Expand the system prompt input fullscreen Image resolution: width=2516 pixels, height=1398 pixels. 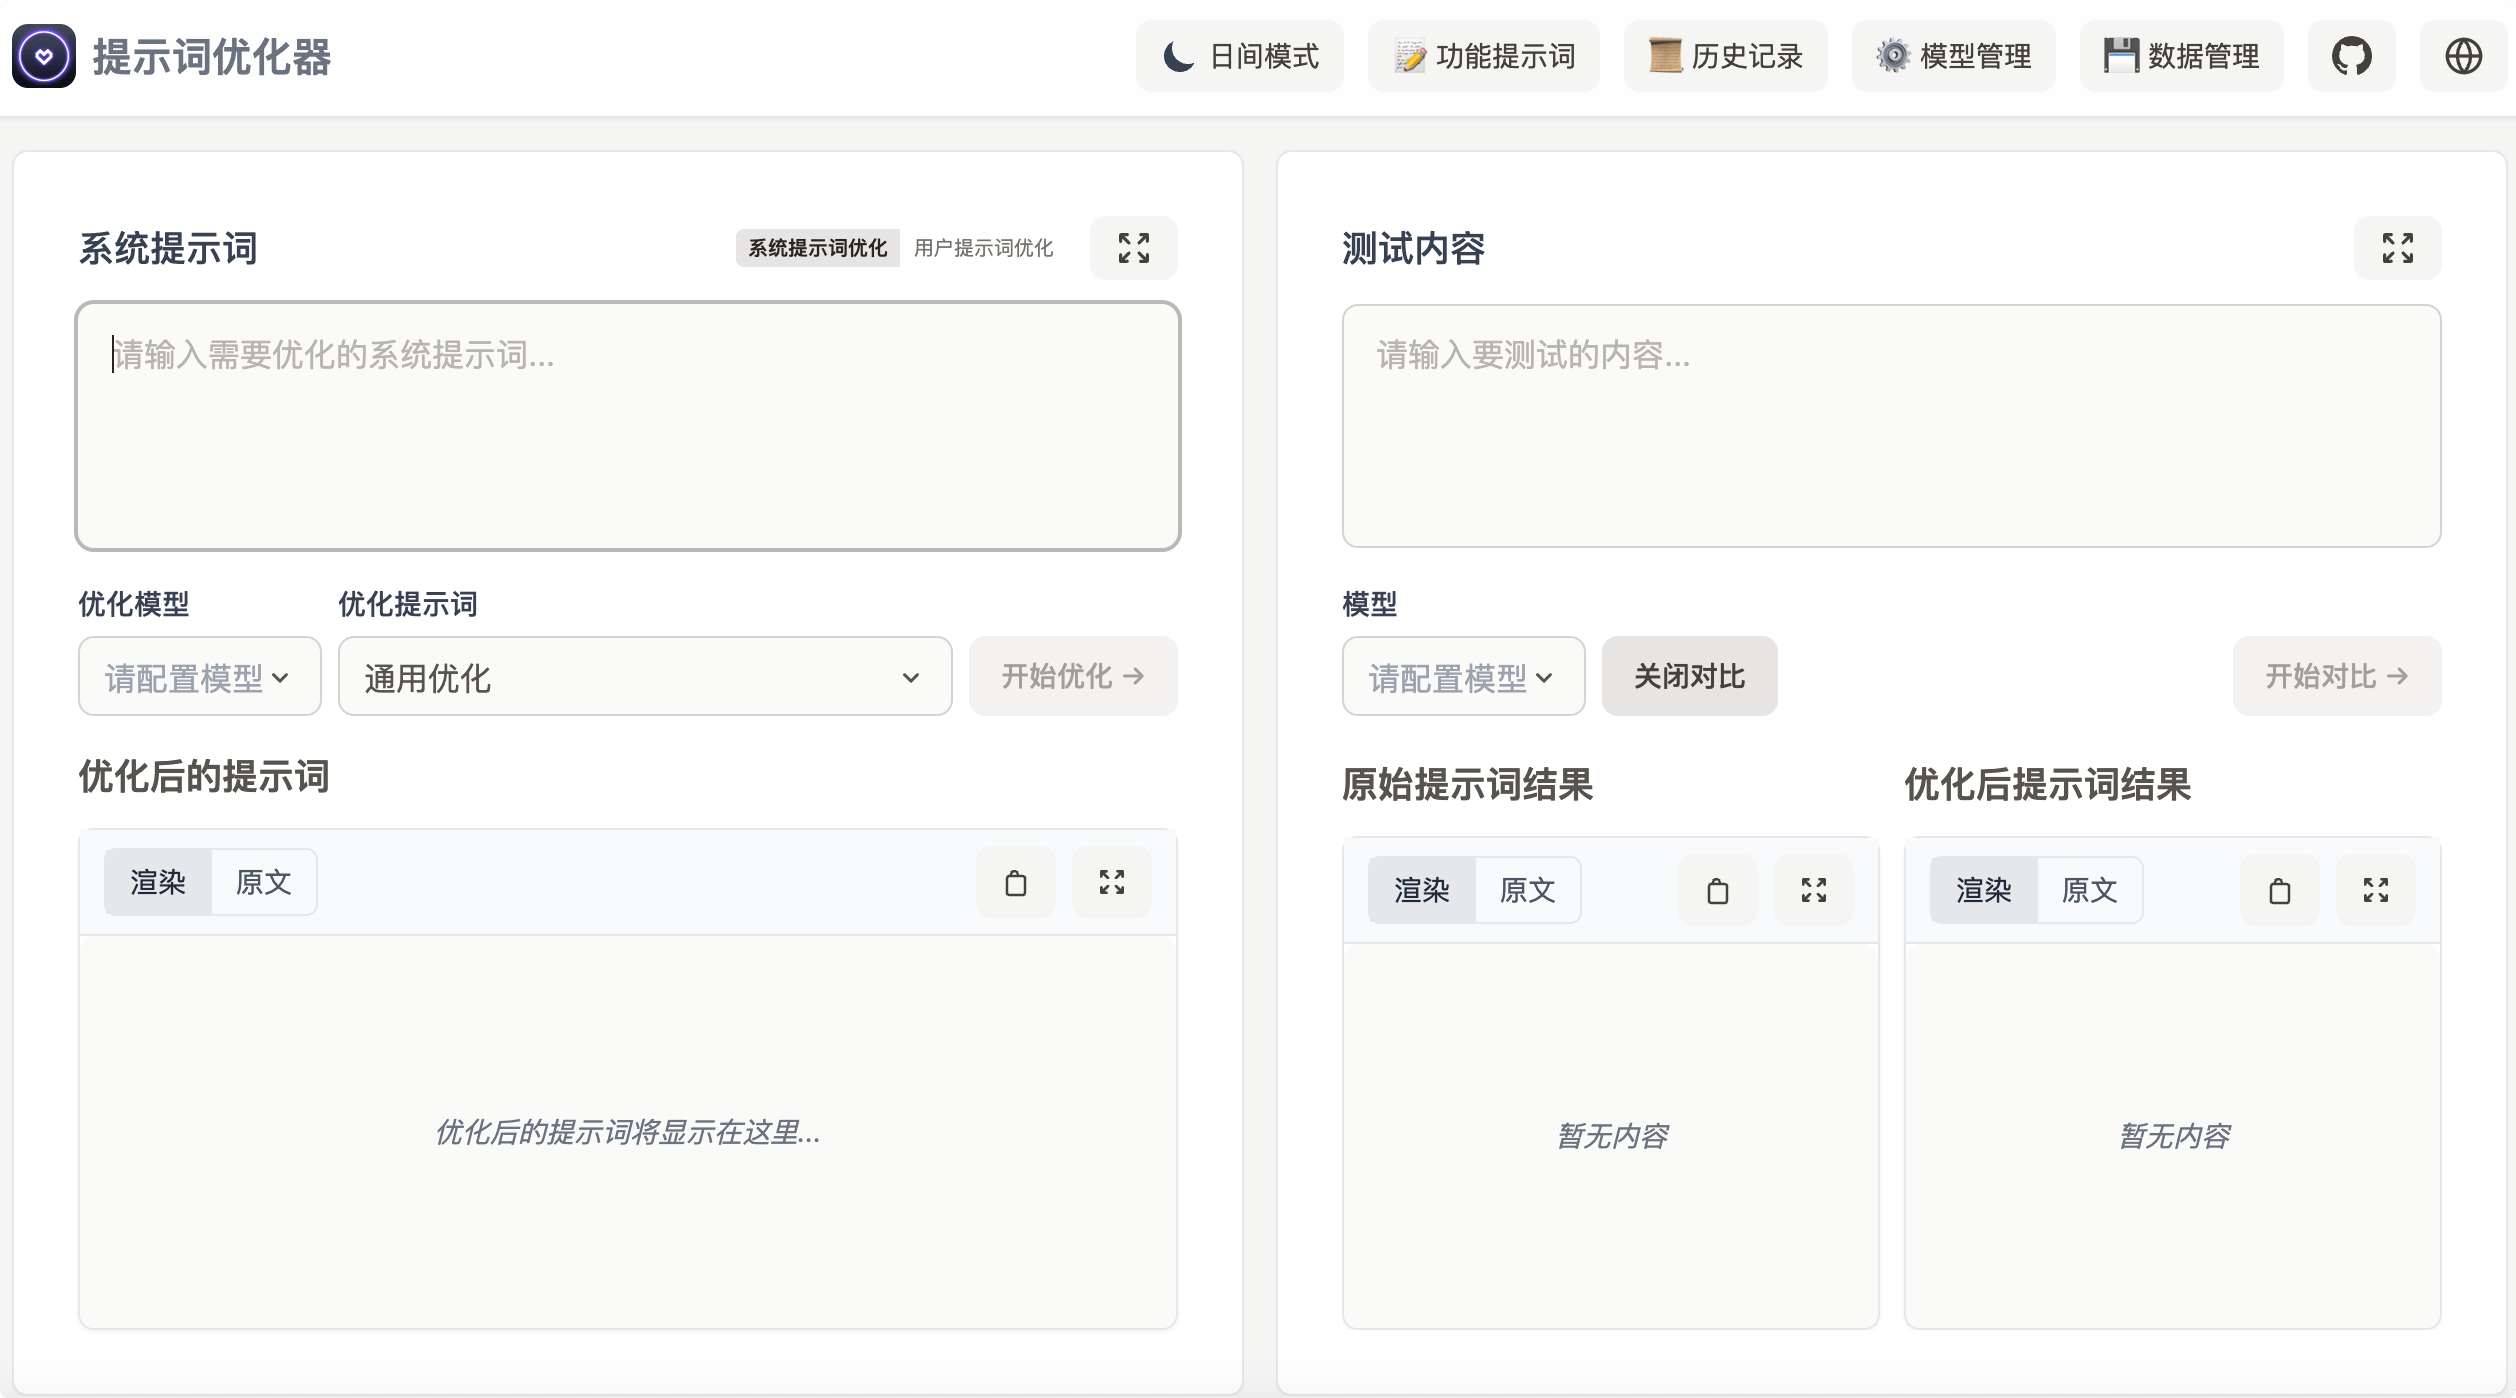[x=1133, y=248]
